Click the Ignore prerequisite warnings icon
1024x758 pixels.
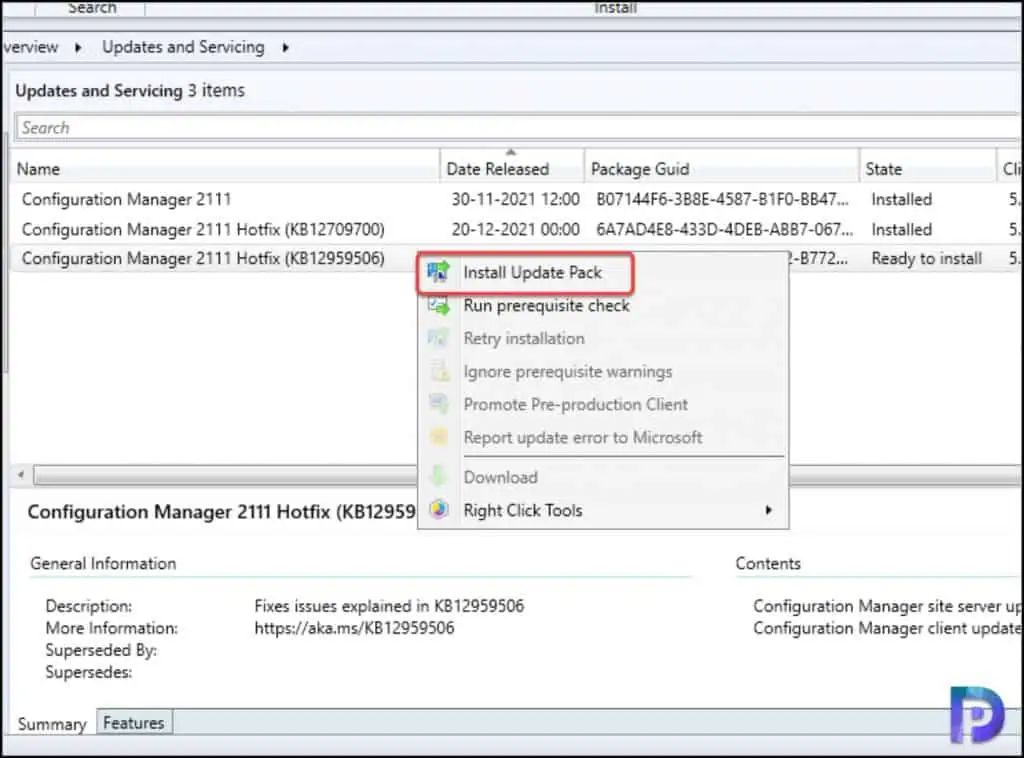click(x=440, y=371)
